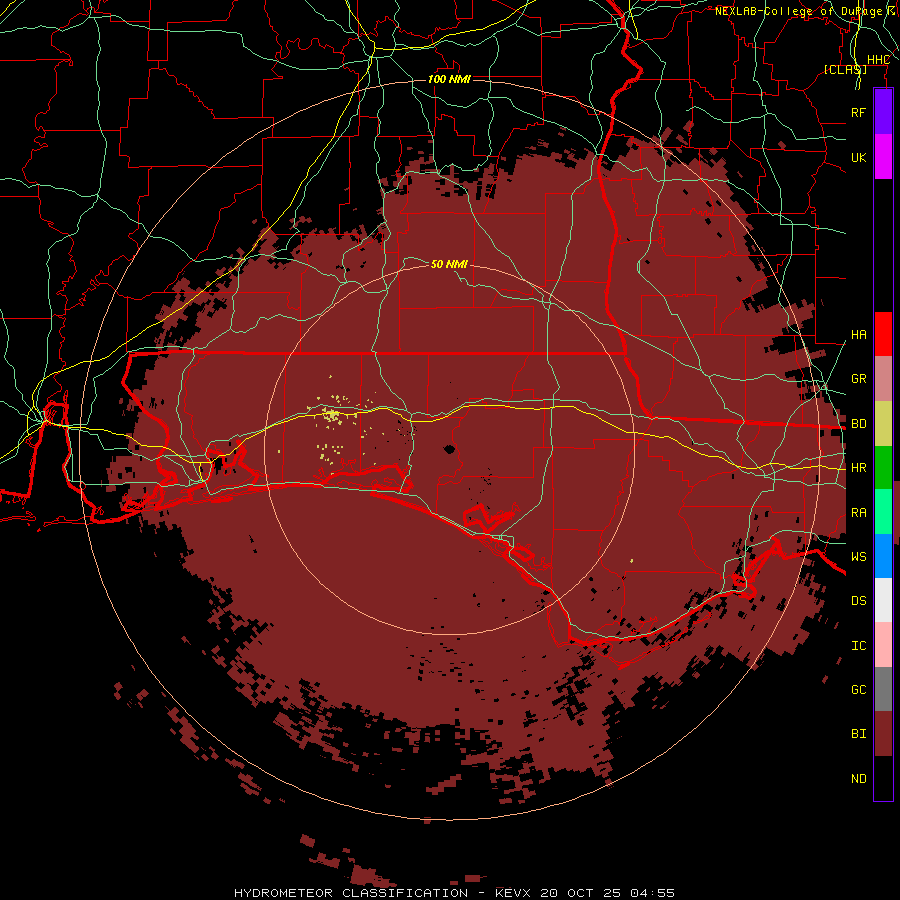This screenshot has width=900, height=900.
Task: Click the HA legend label
Action: pos(858,334)
